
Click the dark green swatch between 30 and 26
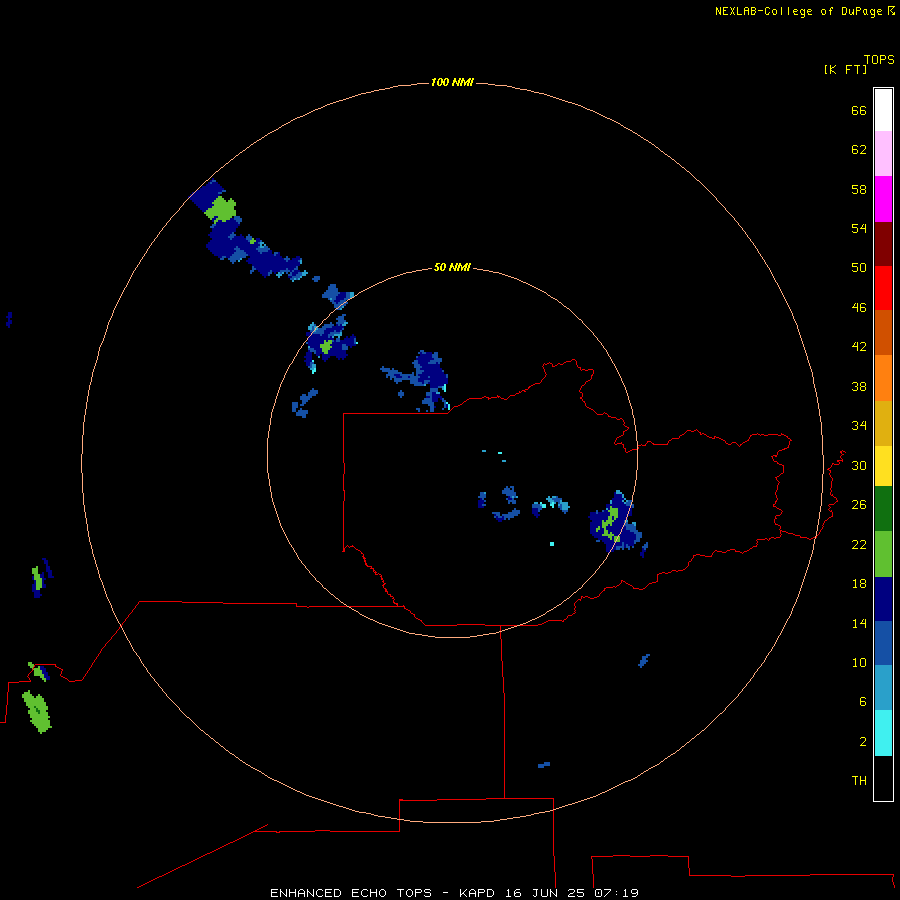pyautogui.click(x=883, y=509)
